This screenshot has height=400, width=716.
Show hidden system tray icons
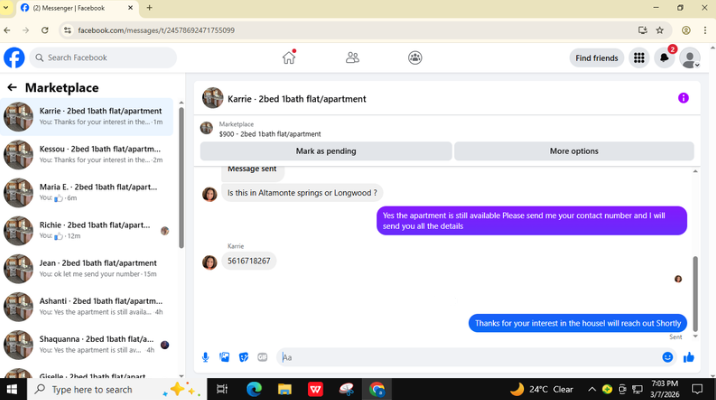tap(592, 389)
